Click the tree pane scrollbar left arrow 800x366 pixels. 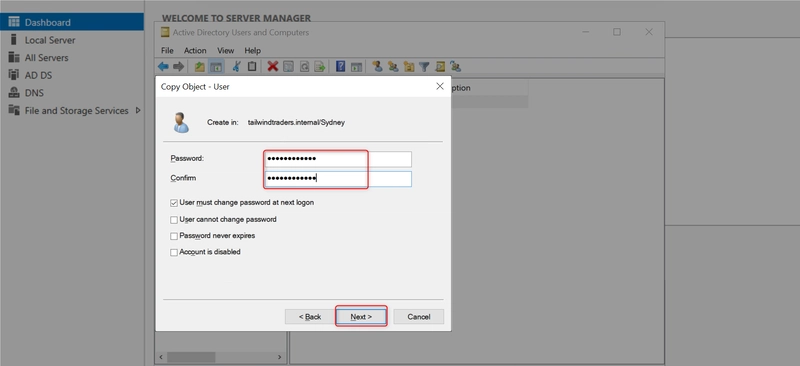tap(161, 357)
